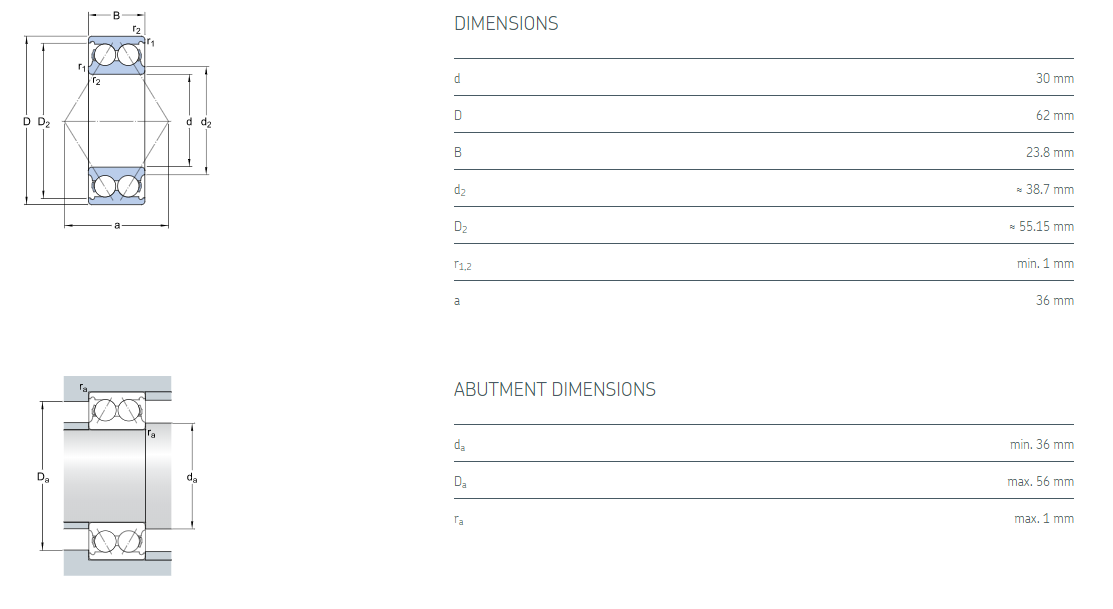Click the ≈ 38.7 mm value
Image resolution: width=1113 pixels, height=609 pixels.
click(x=1043, y=189)
